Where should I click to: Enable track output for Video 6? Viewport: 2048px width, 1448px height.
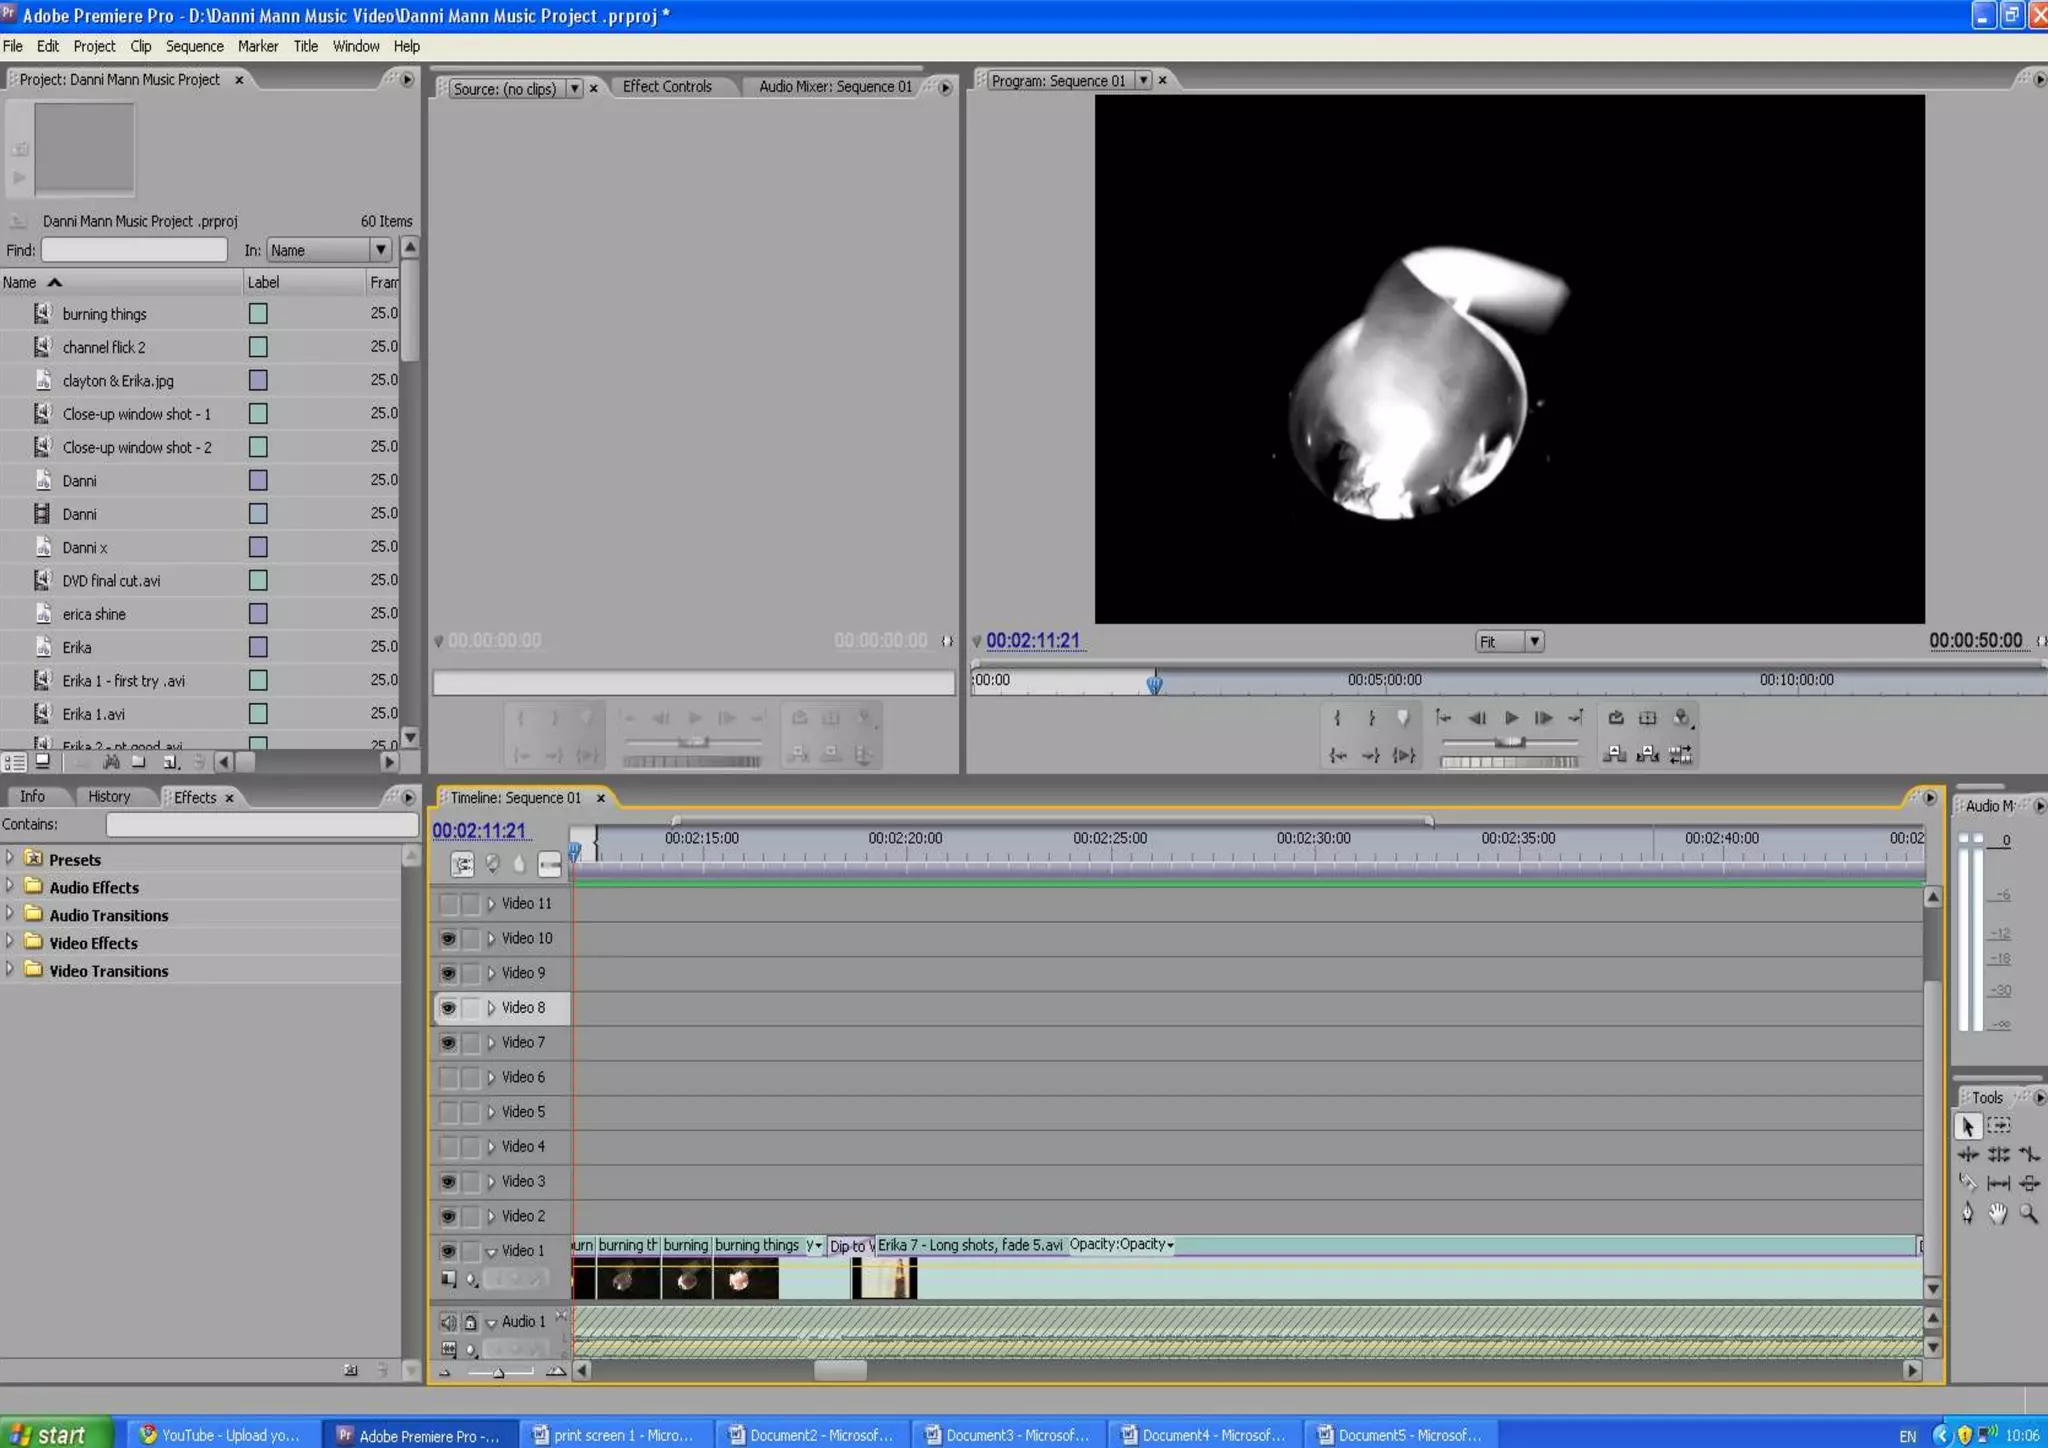coord(448,1077)
